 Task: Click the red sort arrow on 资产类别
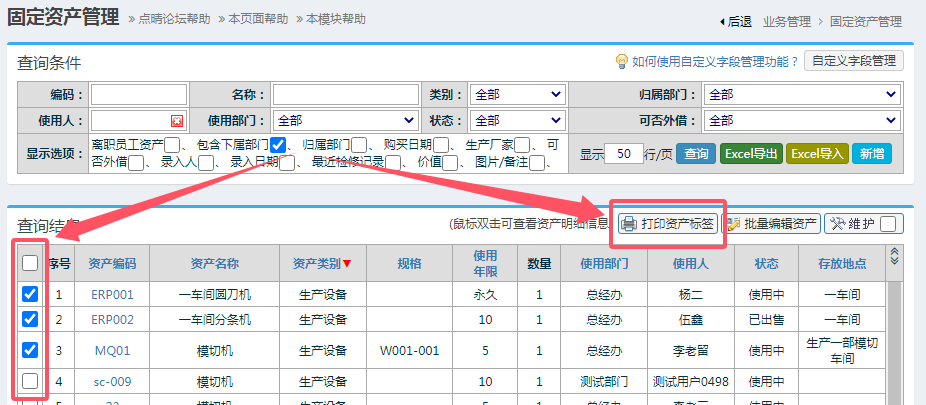[347, 264]
